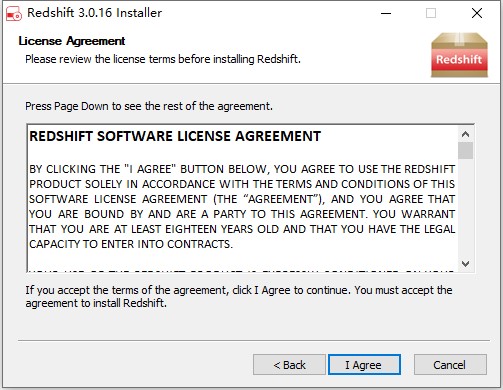Screen dimensions: 503x390
Task: Click the grayed-out maximize window button
Action: pyautogui.click(x=431, y=13)
